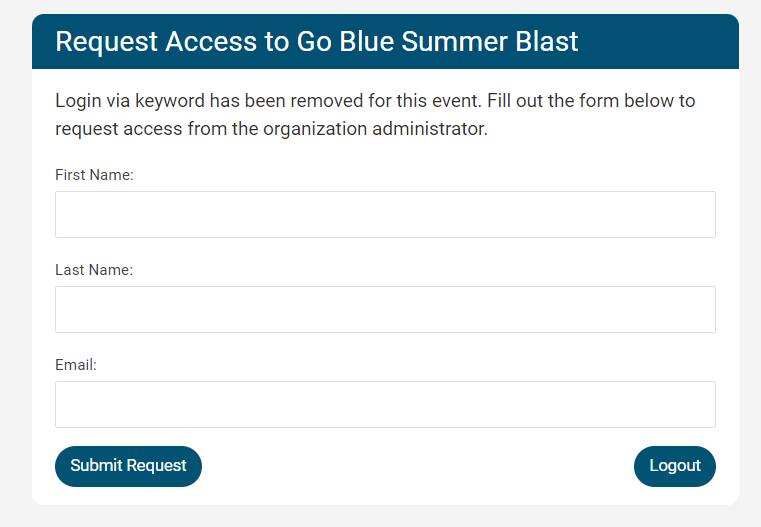Click "Go Blue" in the header title
Screen dimensions: 761x527
point(340,42)
